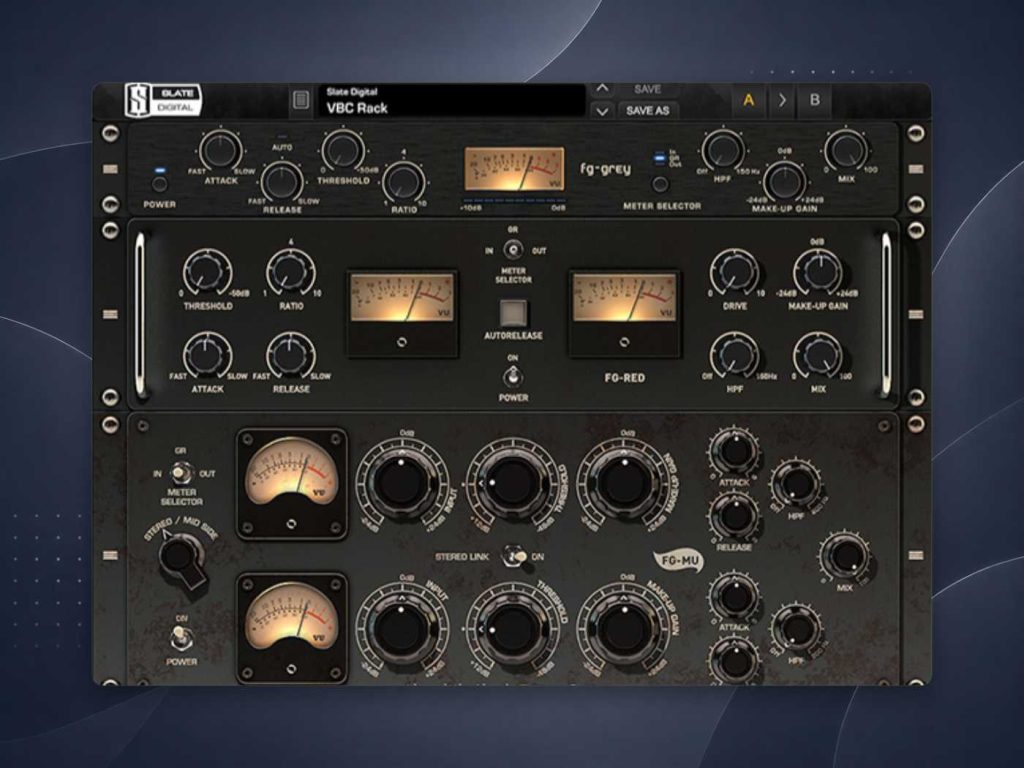This screenshot has height=768, width=1024.
Task: Click FG-Grey RELEASE knob
Action: coord(282,180)
